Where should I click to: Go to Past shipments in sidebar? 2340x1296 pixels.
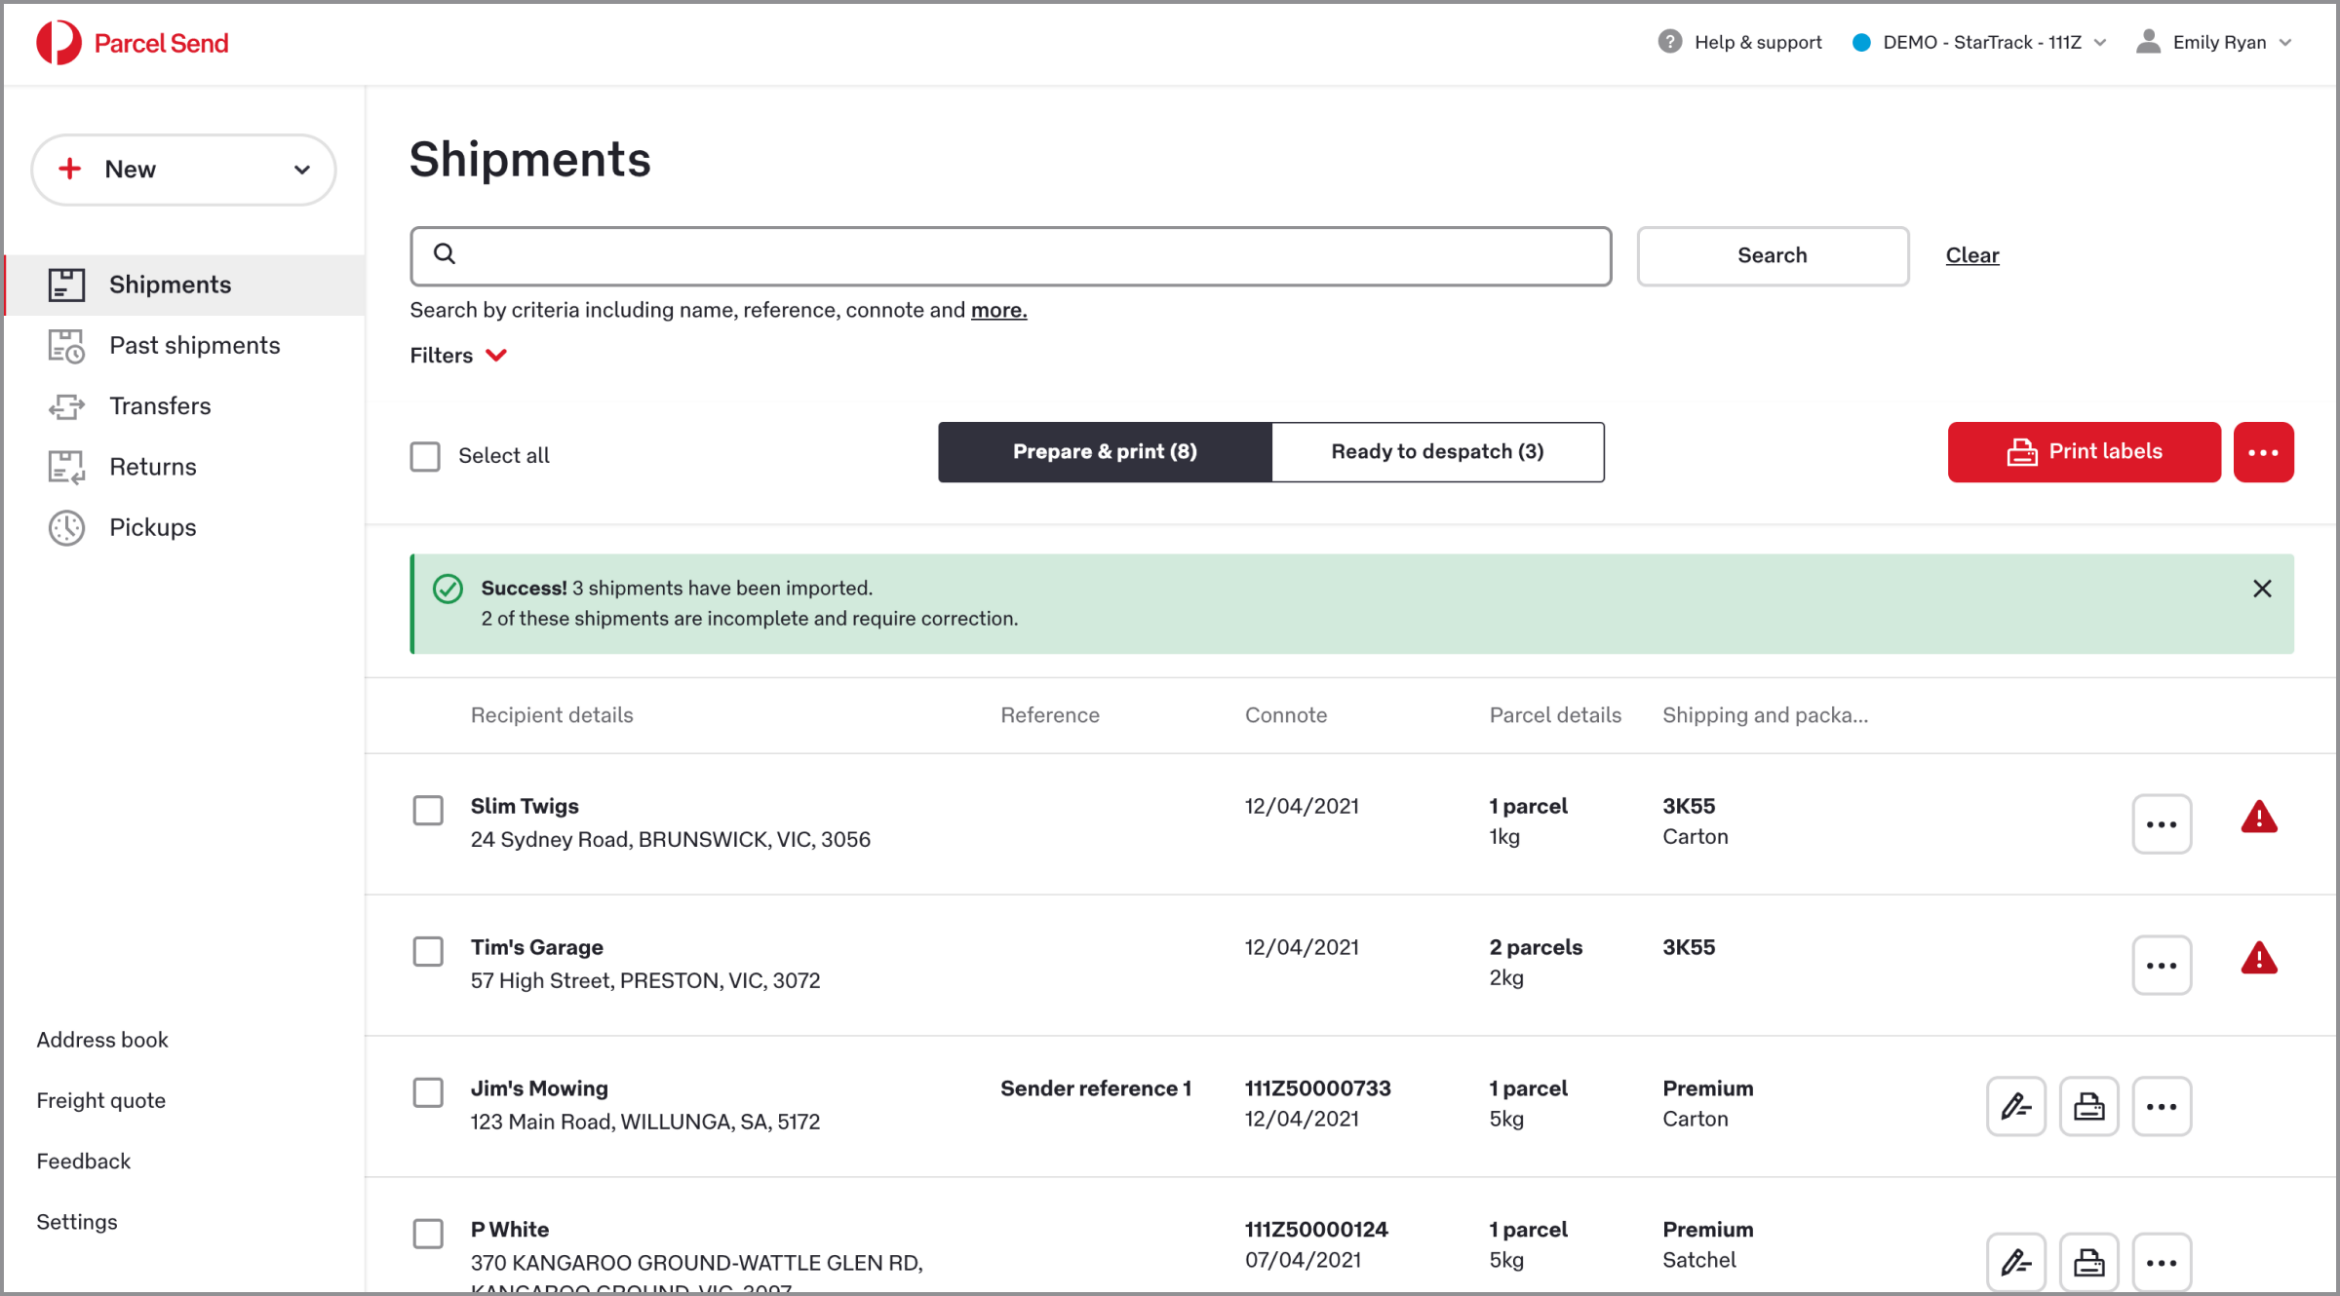pos(194,345)
